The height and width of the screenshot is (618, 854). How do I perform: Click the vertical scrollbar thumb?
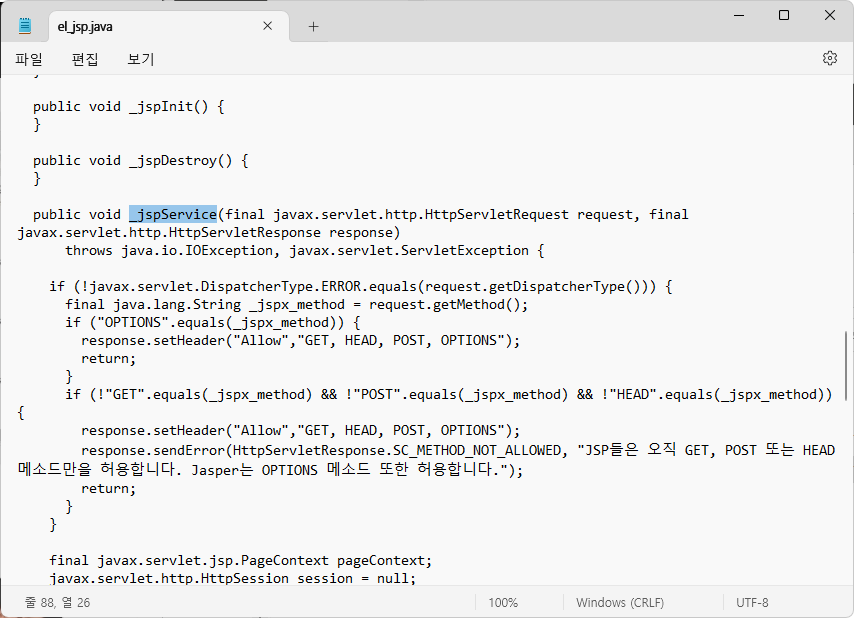click(x=846, y=366)
